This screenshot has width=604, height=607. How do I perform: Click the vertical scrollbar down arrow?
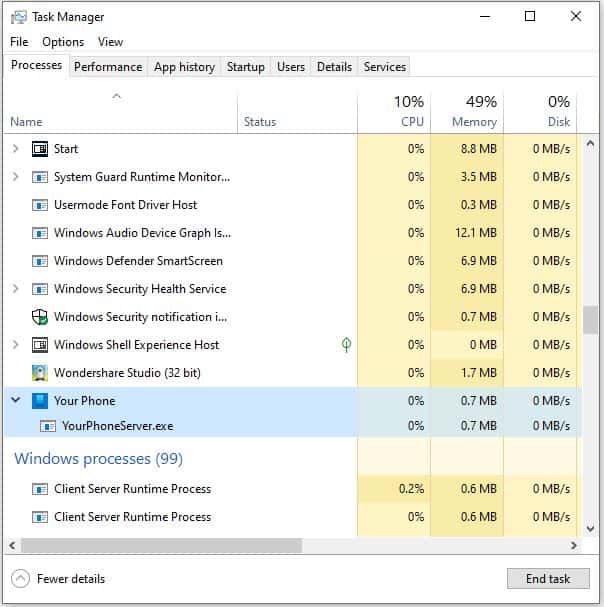(x=590, y=528)
